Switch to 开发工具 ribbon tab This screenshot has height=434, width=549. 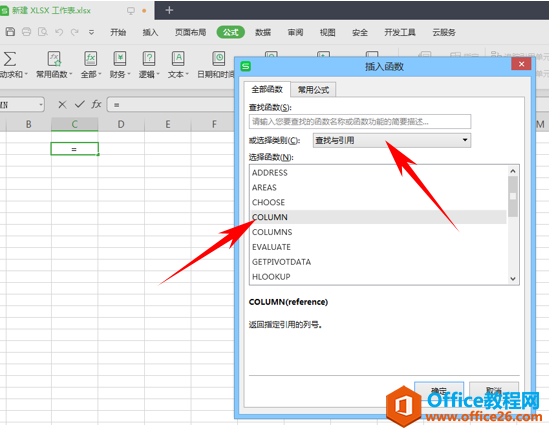click(x=400, y=32)
